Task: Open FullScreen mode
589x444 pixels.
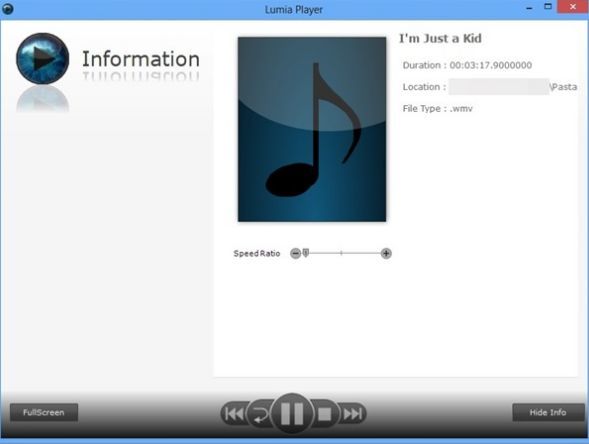Action: (x=44, y=412)
